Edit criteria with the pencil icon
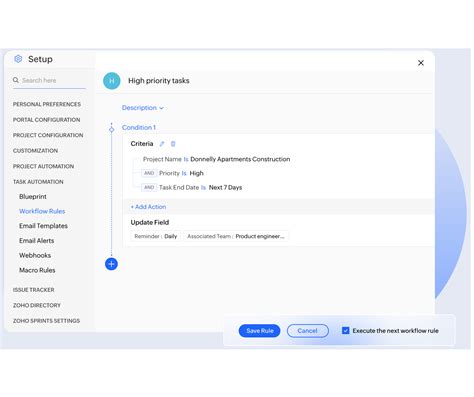The height and width of the screenshot is (397, 474). pyautogui.click(x=162, y=144)
